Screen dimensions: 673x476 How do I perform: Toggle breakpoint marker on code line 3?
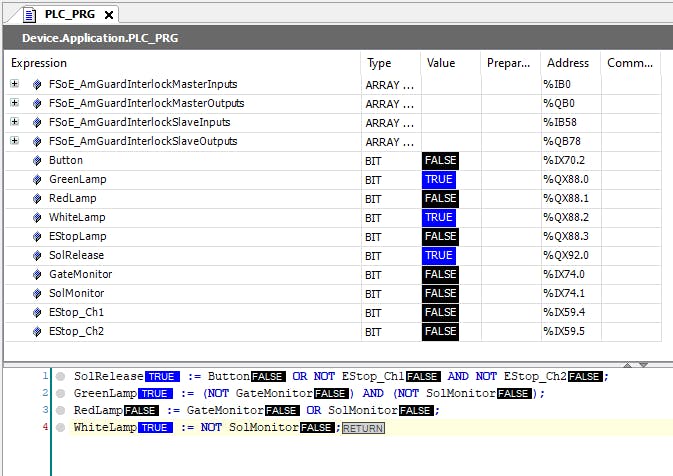tap(61, 410)
